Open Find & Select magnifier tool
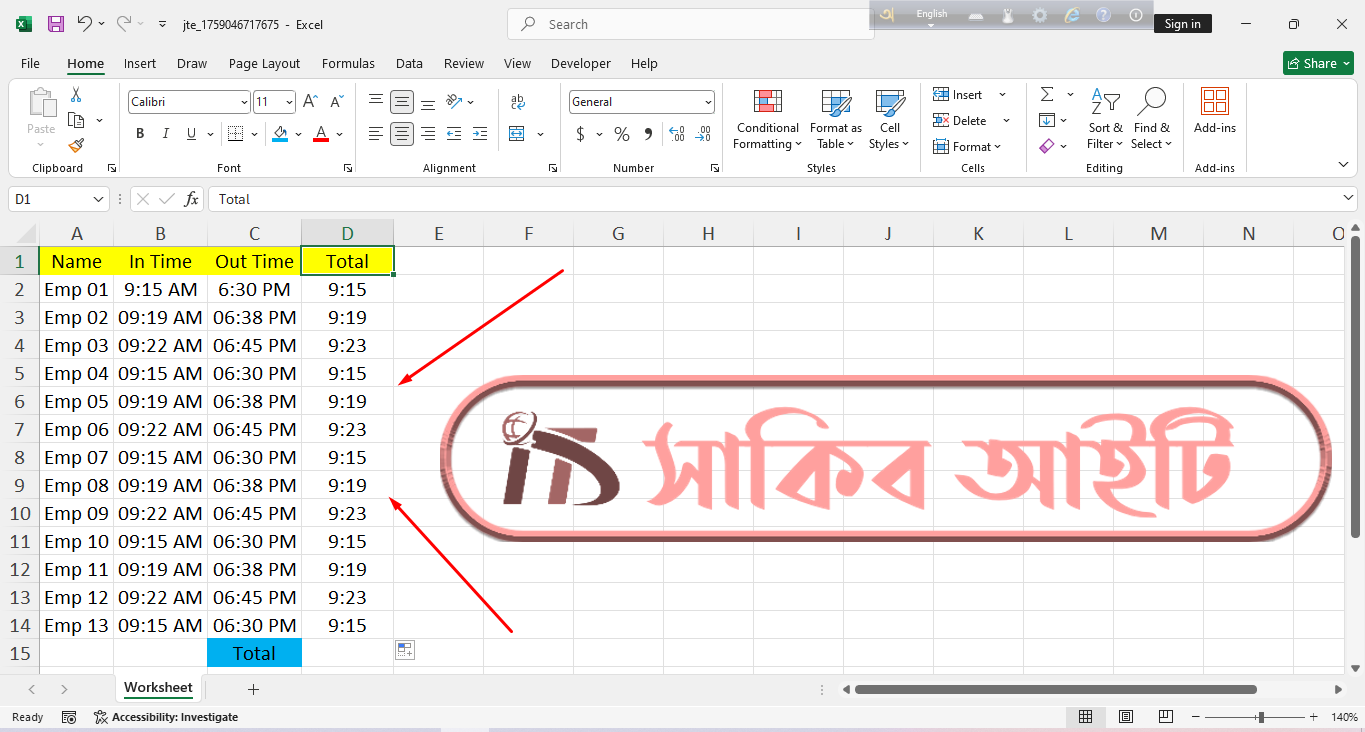 coord(1151,102)
